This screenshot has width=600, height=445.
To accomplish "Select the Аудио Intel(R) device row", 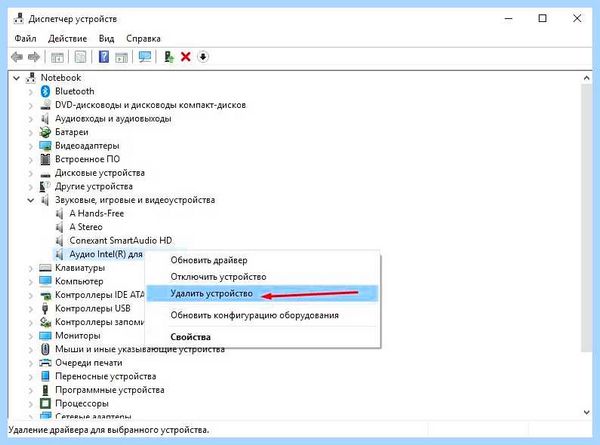I will tap(99, 254).
